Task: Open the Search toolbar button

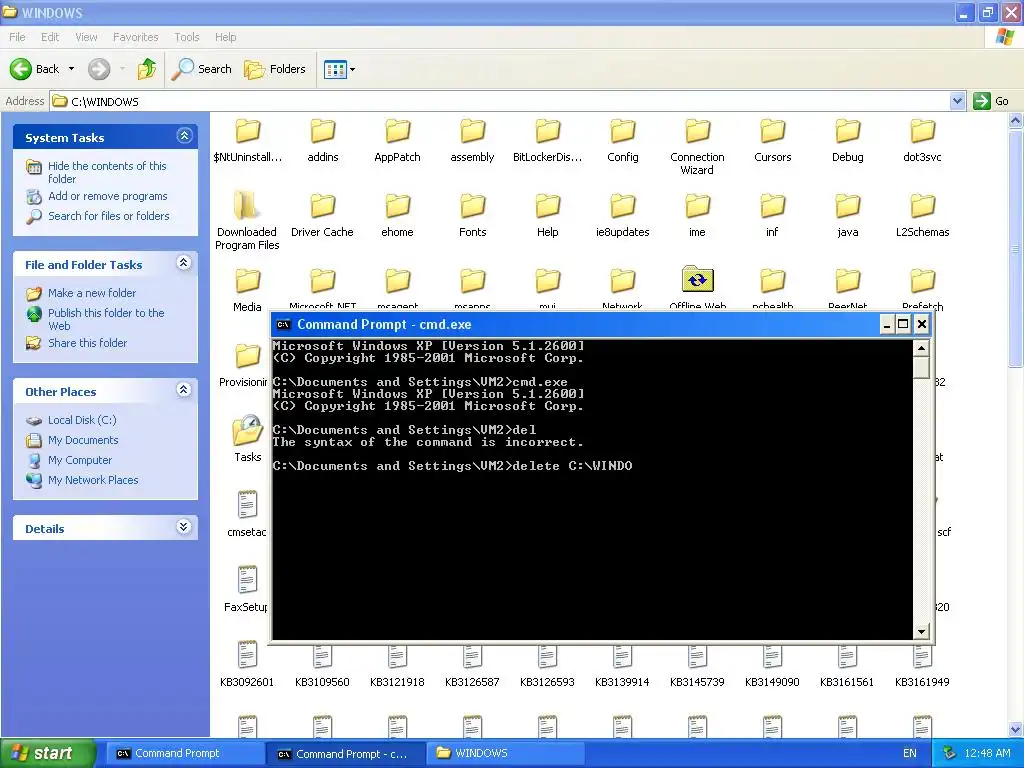Action: [202, 69]
